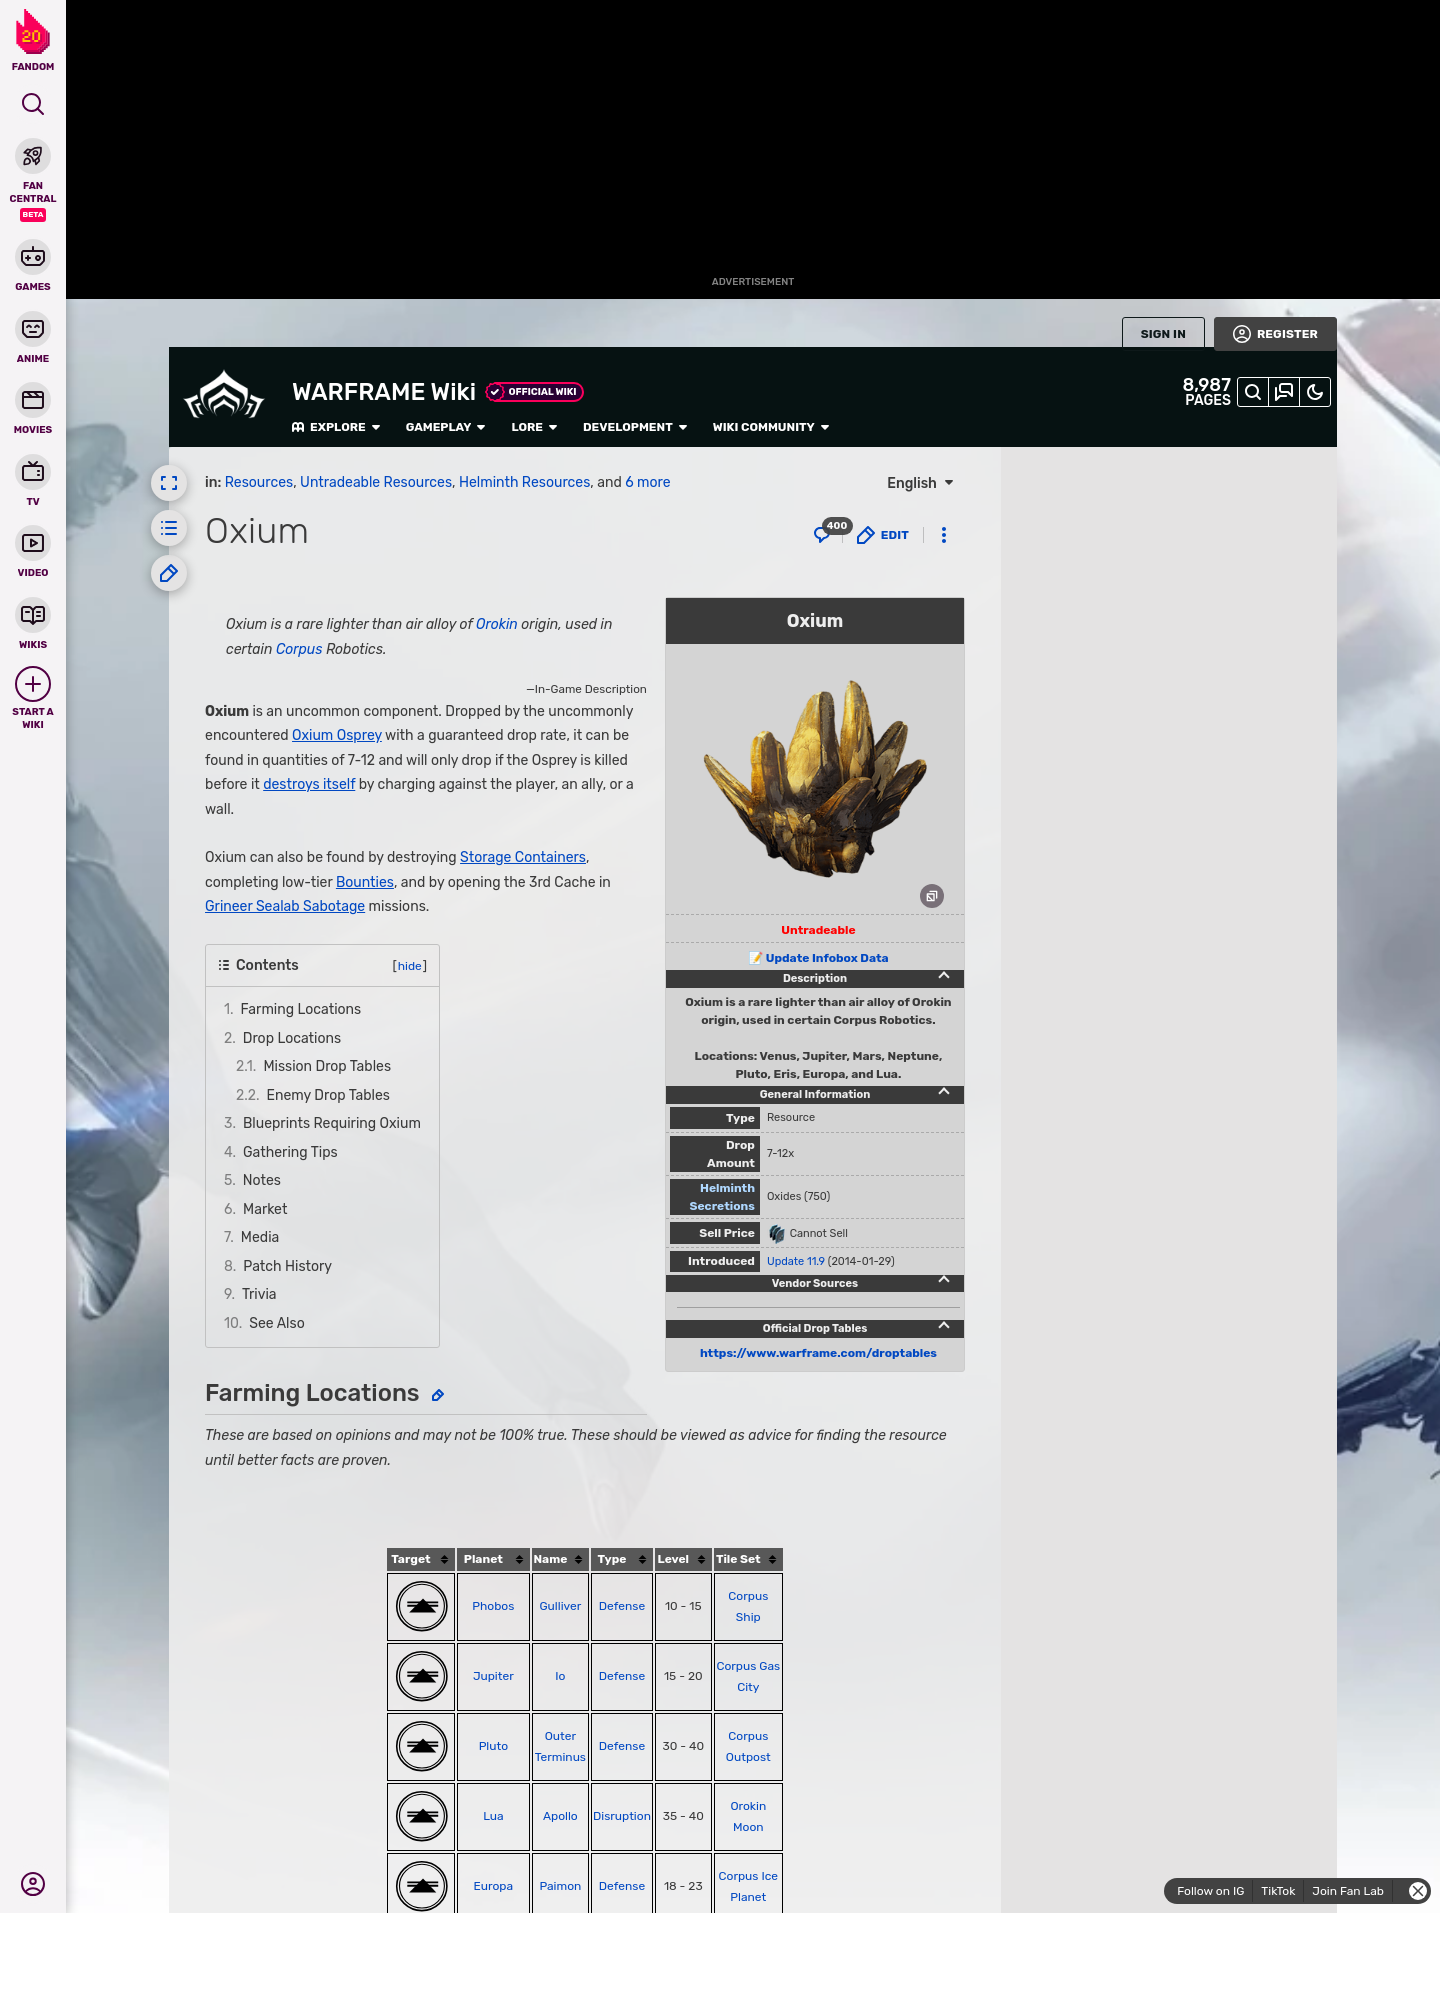Collapse the Official Drop Tables section
The height and width of the screenshot is (2000, 1440).
click(944, 1326)
